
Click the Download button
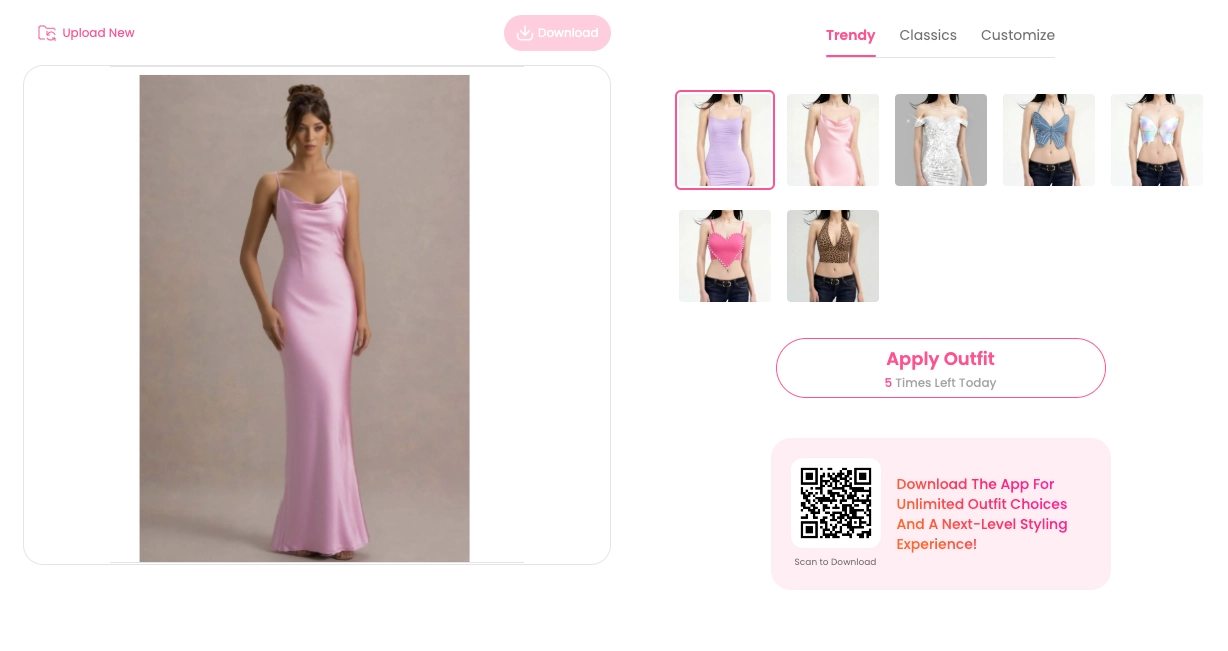[x=557, y=32]
